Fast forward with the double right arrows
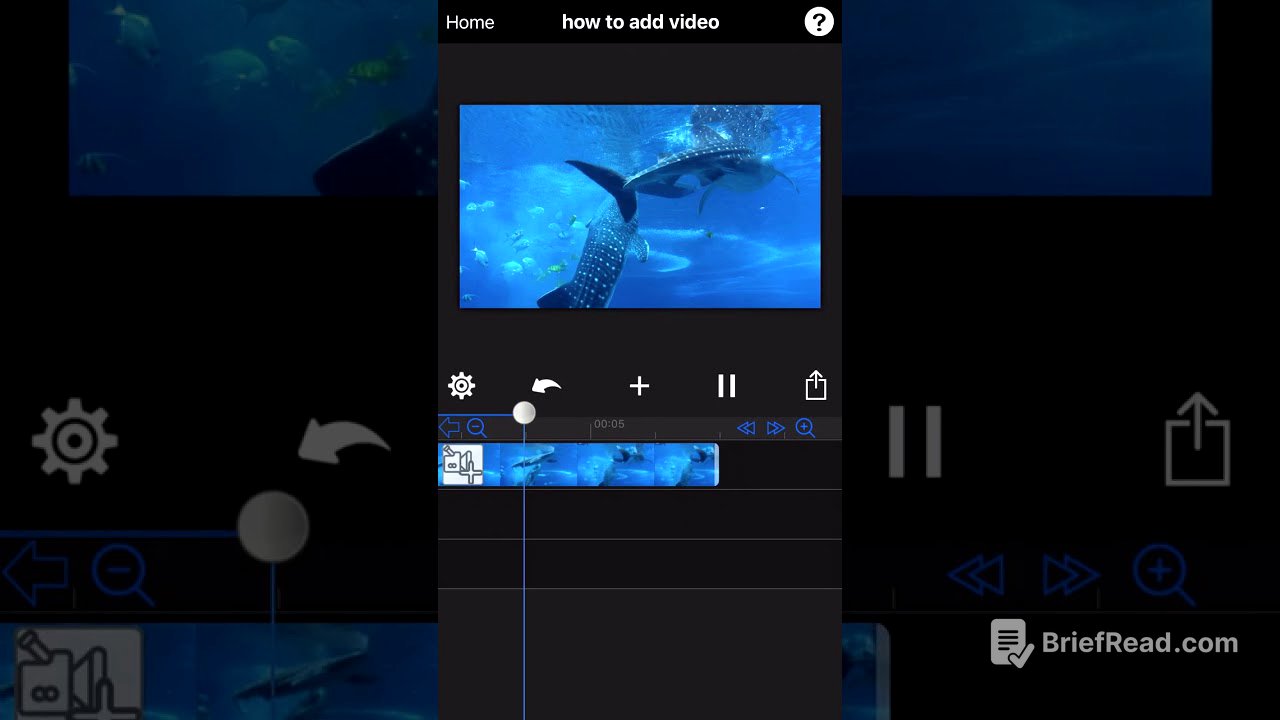The image size is (1280, 720). 775,428
